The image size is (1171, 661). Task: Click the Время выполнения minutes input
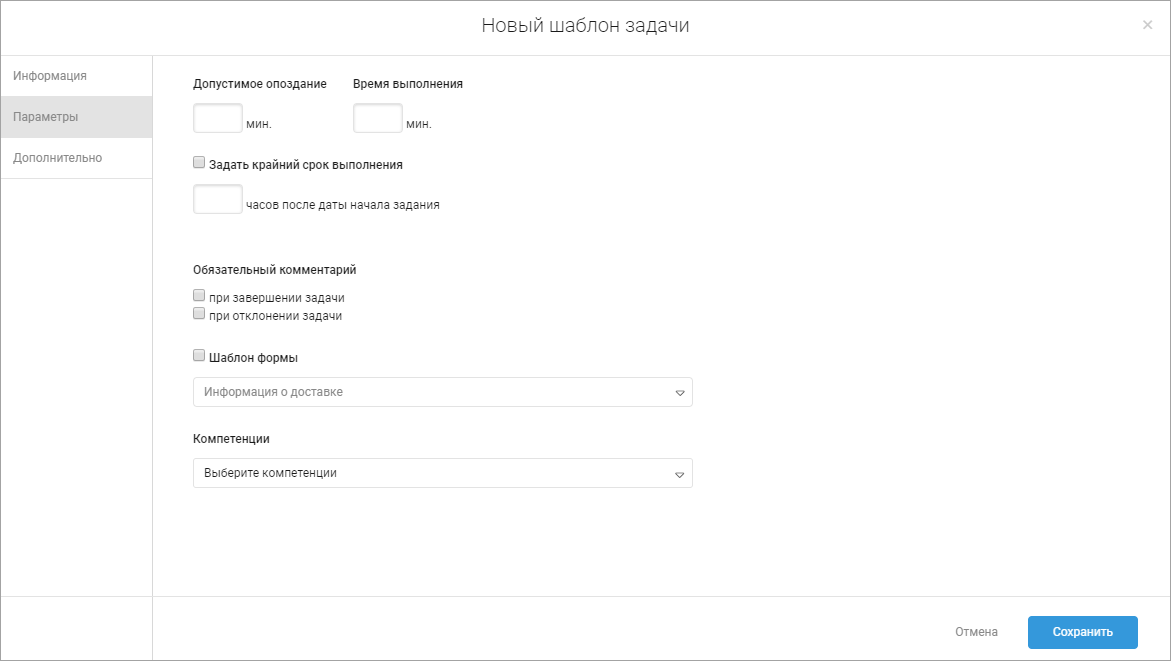tap(377, 119)
